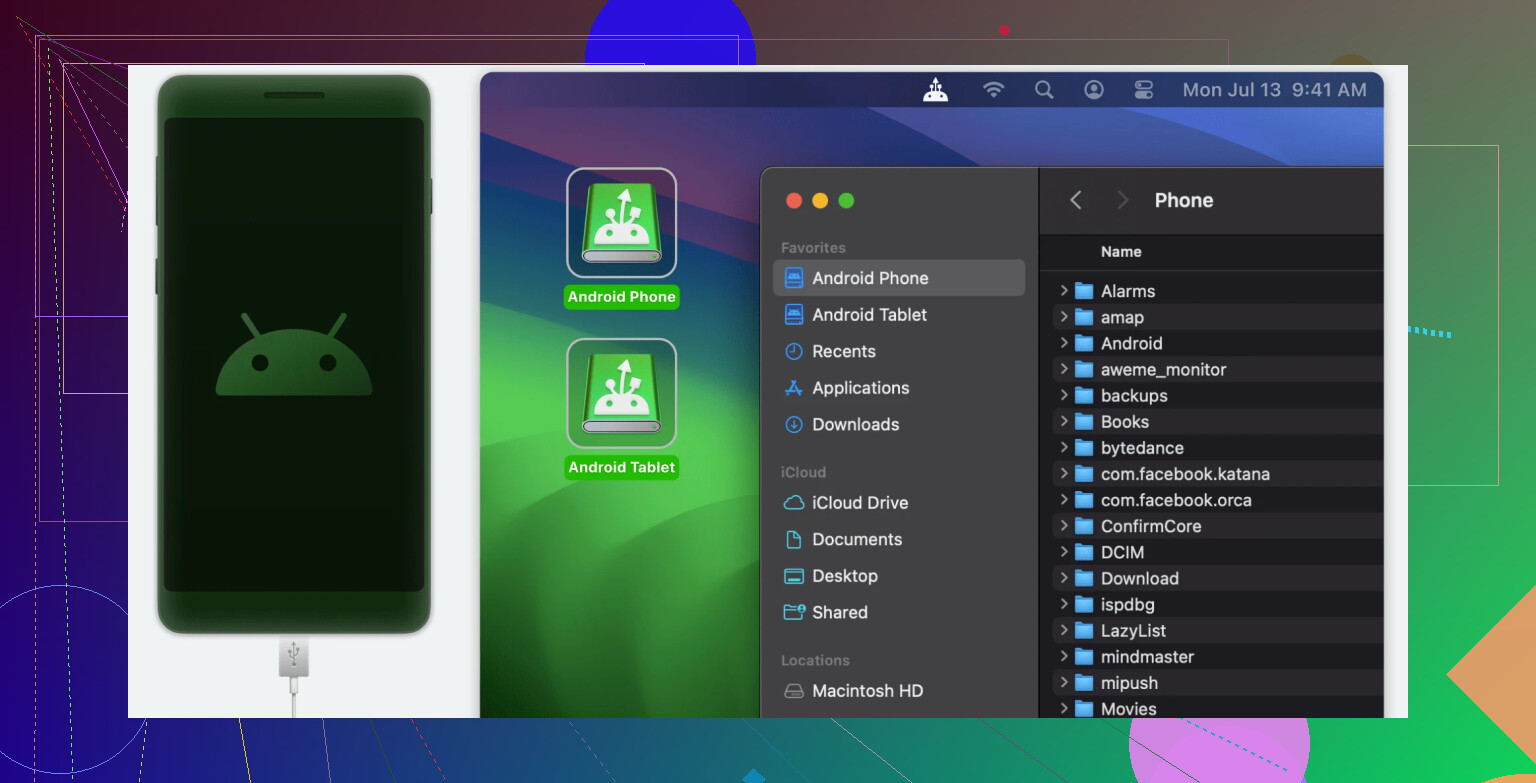
Task: Open the Android Tablet drive icon on desktop
Action: click(x=621, y=393)
